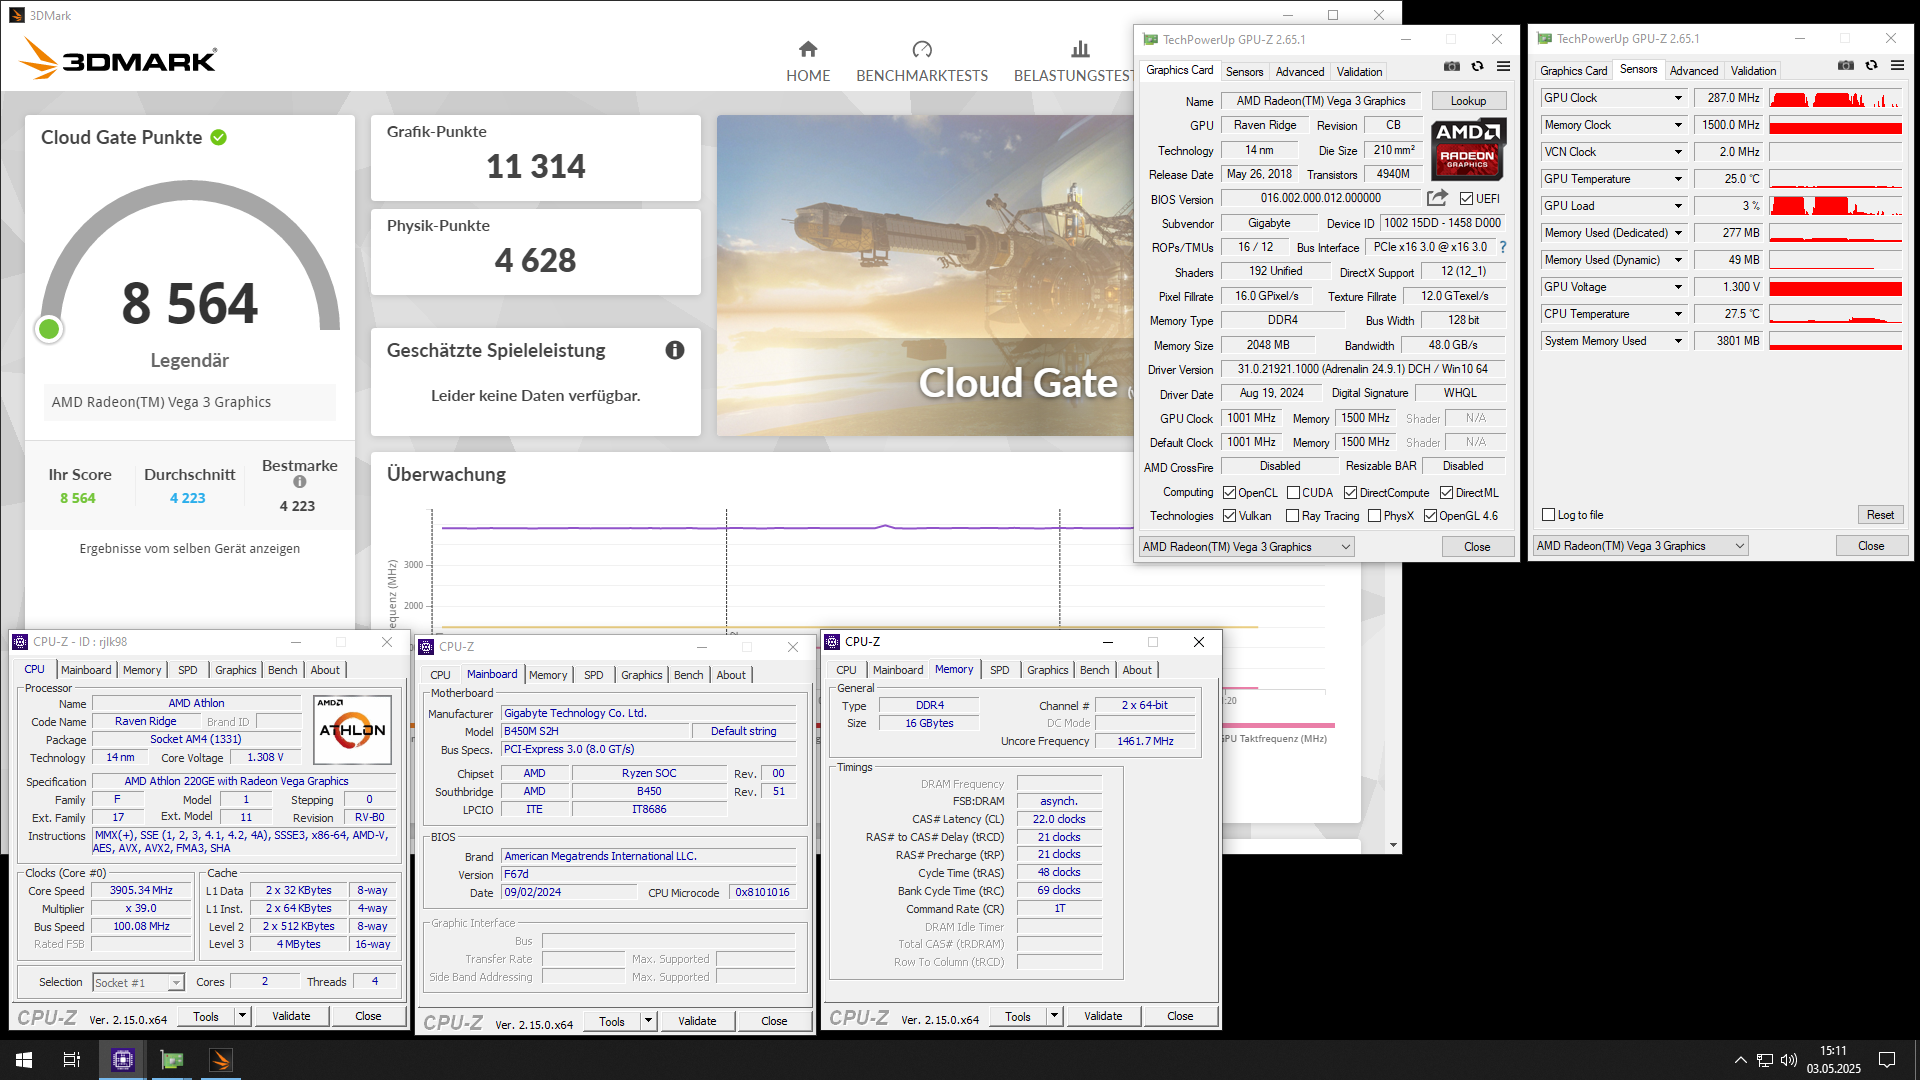Click the 3DMark scrollbar down arrow

click(x=1393, y=845)
